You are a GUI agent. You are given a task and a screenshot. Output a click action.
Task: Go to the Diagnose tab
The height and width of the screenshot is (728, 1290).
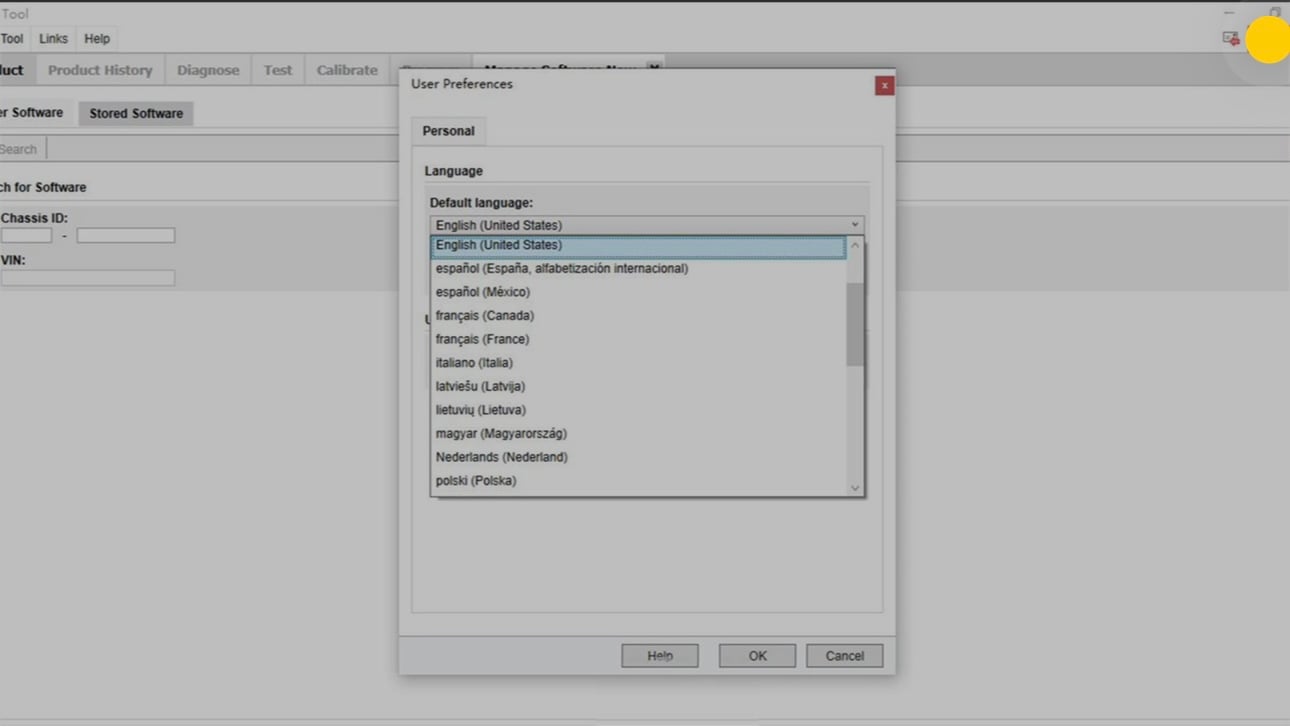(208, 70)
